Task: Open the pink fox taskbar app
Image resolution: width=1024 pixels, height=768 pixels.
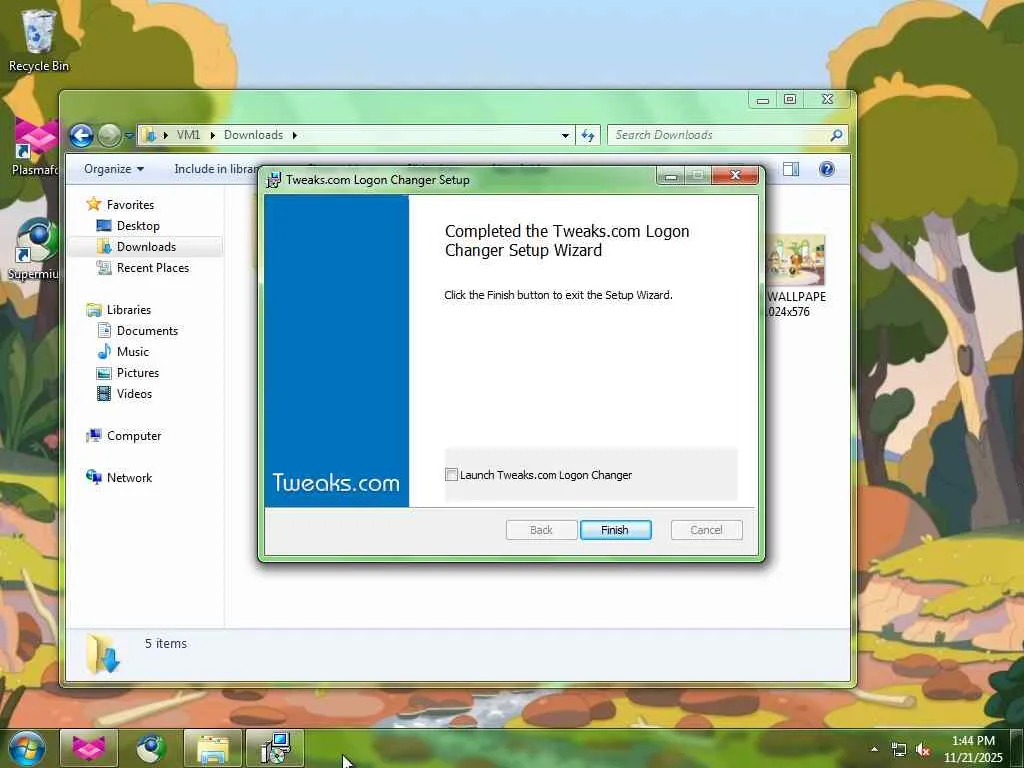Action: tap(89, 748)
